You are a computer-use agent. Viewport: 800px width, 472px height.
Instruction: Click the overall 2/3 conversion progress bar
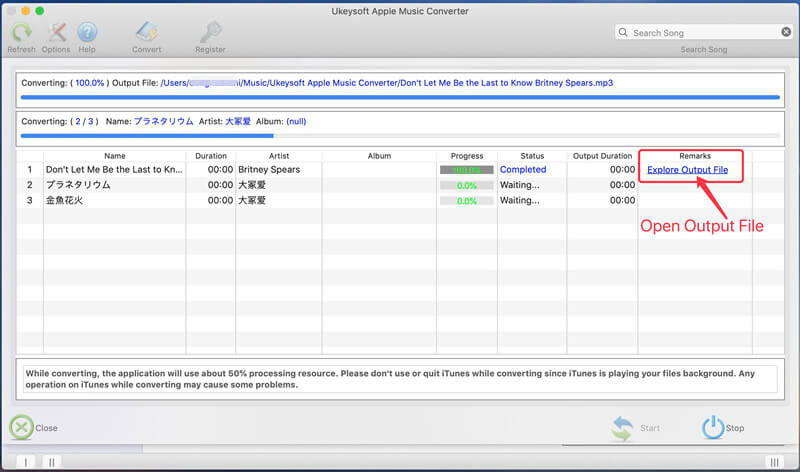pos(400,136)
